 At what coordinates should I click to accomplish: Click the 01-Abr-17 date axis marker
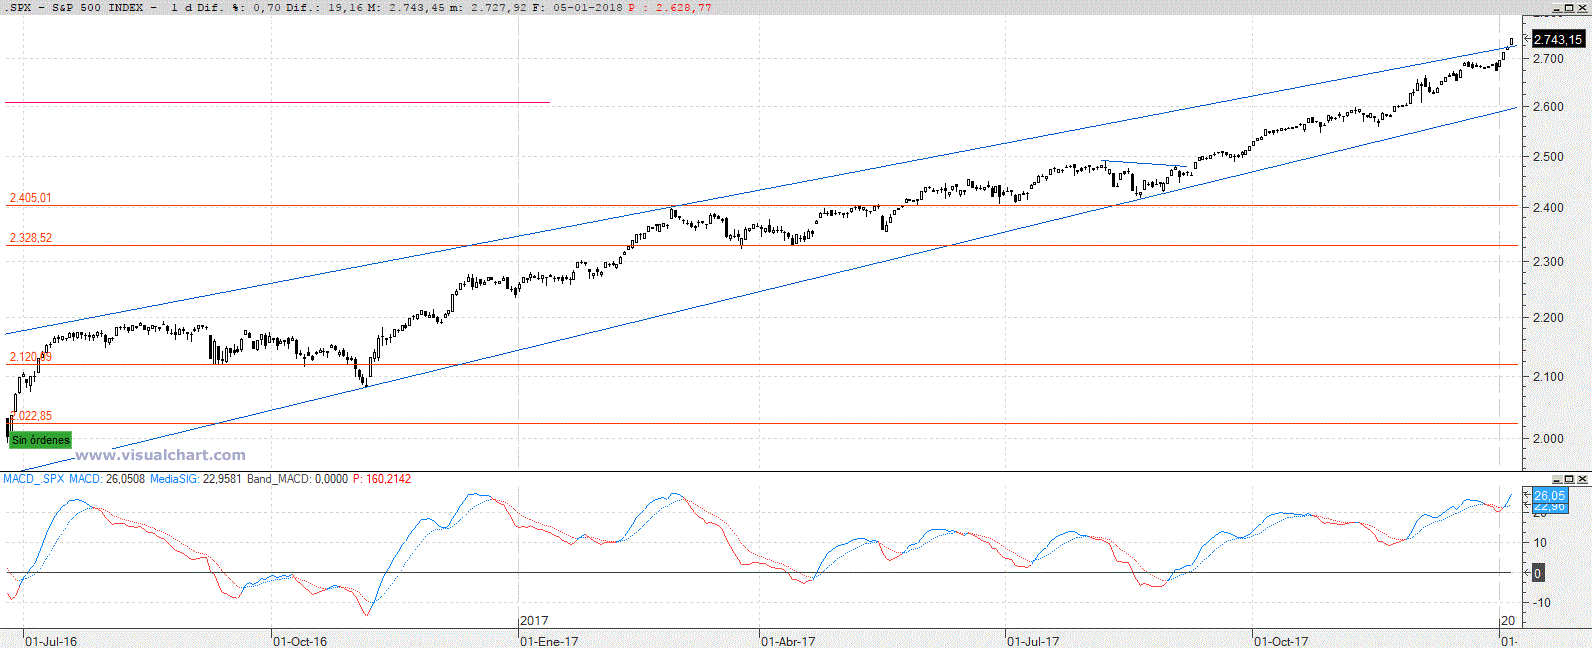788,641
